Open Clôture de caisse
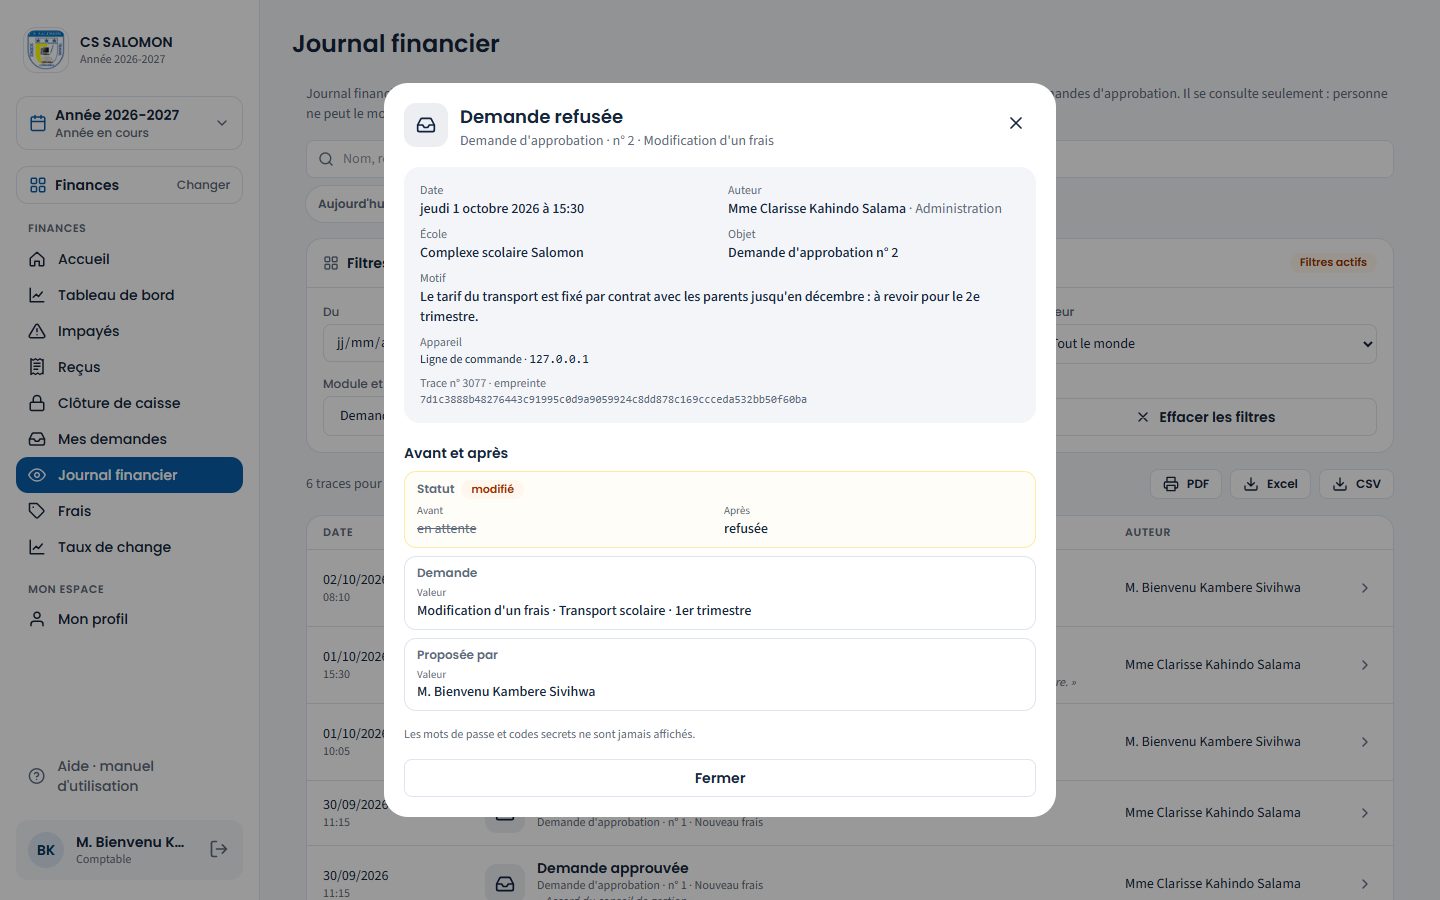Viewport: 1440px width, 900px height. [x=129, y=403]
